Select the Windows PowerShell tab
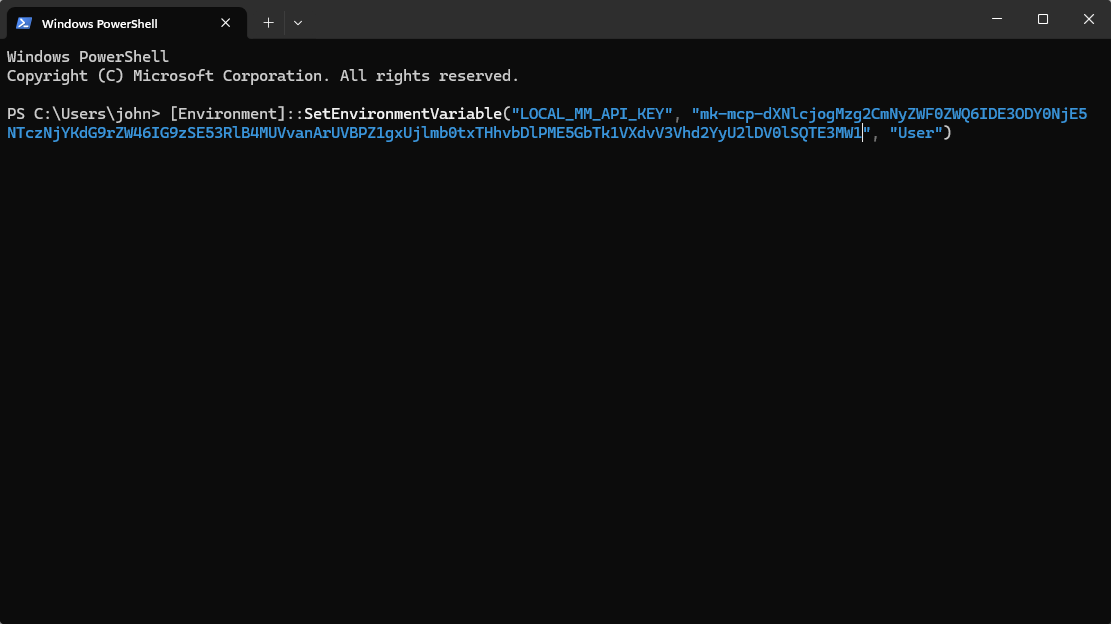Image resolution: width=1111 pixels, height=624 pixels. pyautogui.click(x=127, y=23)
